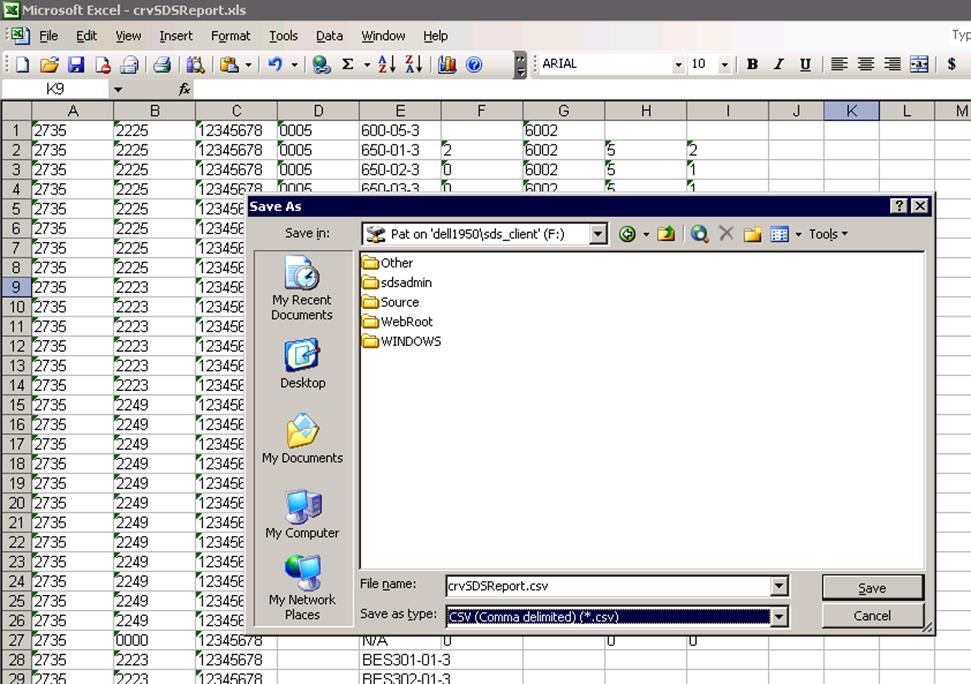Click the AutoSum icon

coord(348,64)
